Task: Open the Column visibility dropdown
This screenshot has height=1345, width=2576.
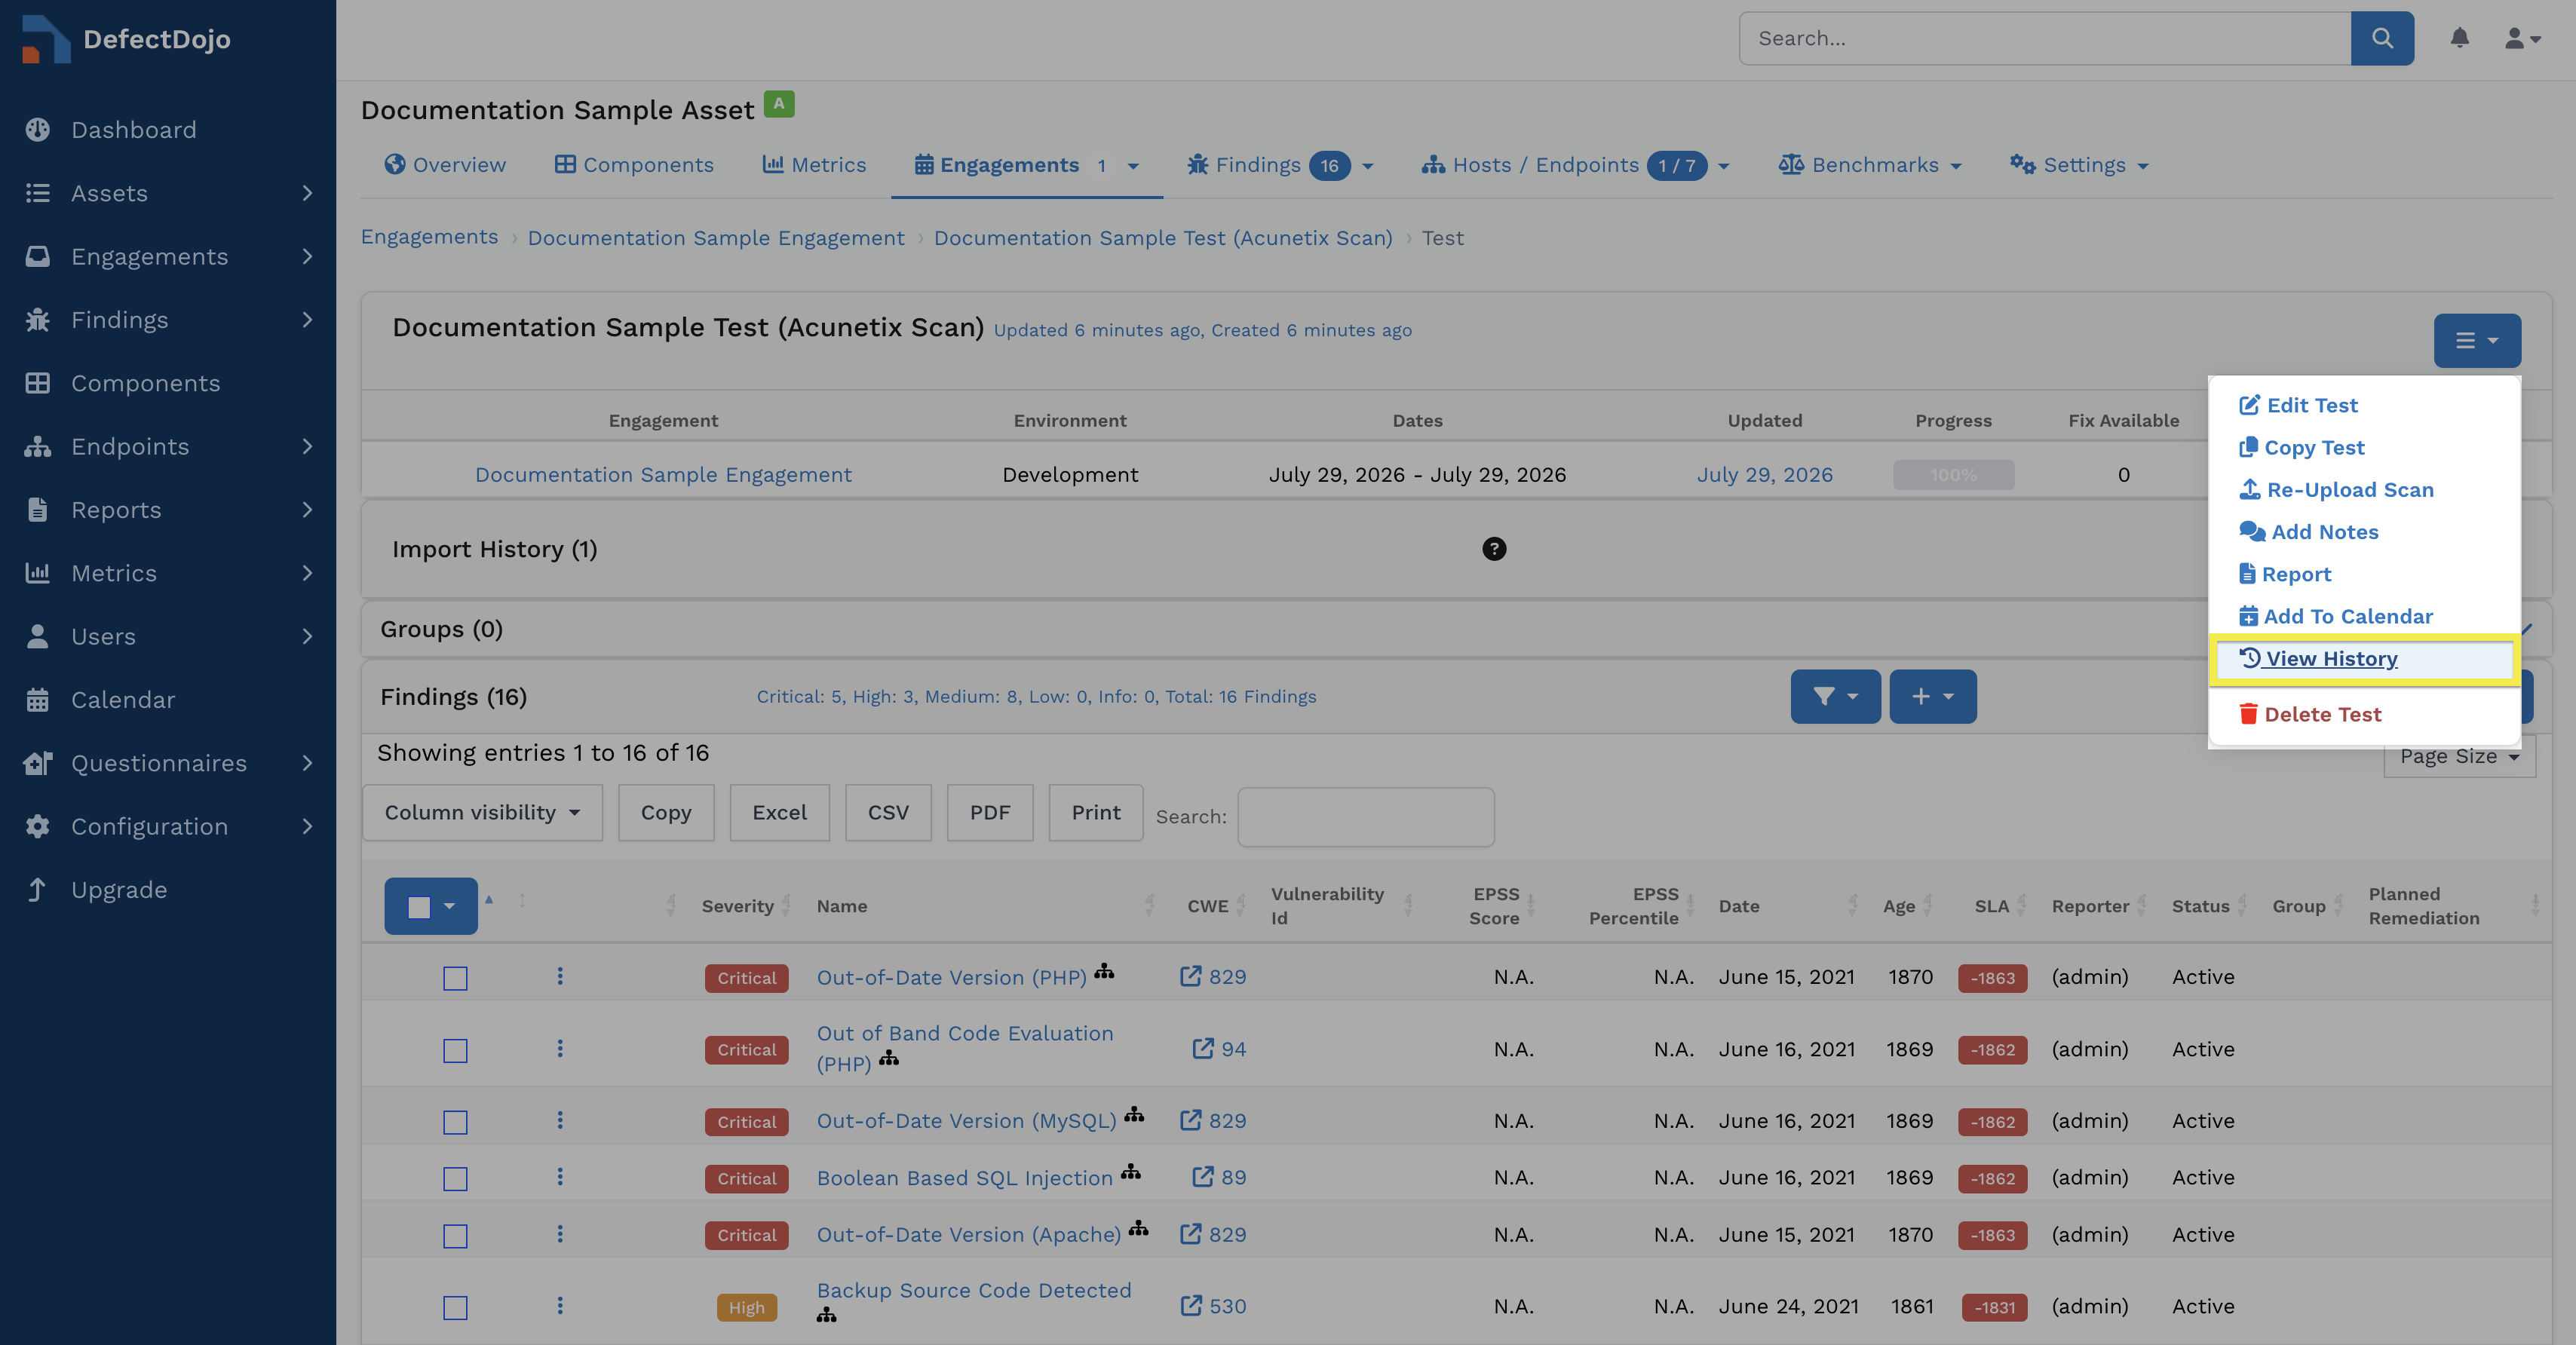Action: [x=482, y=812]
